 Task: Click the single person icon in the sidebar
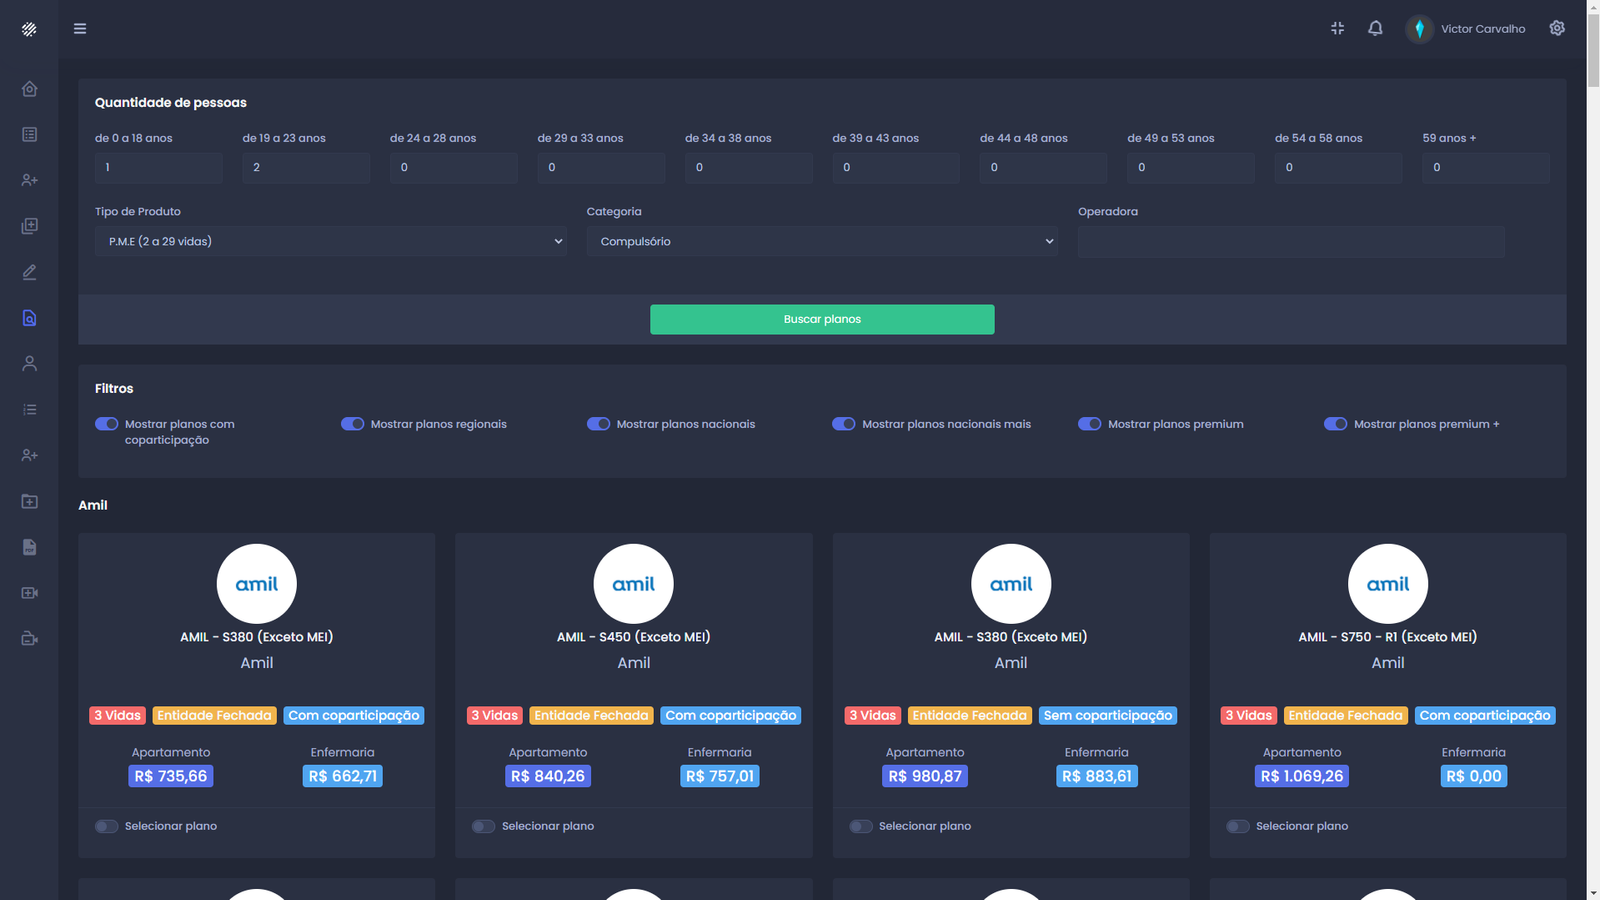click(29, 364)
